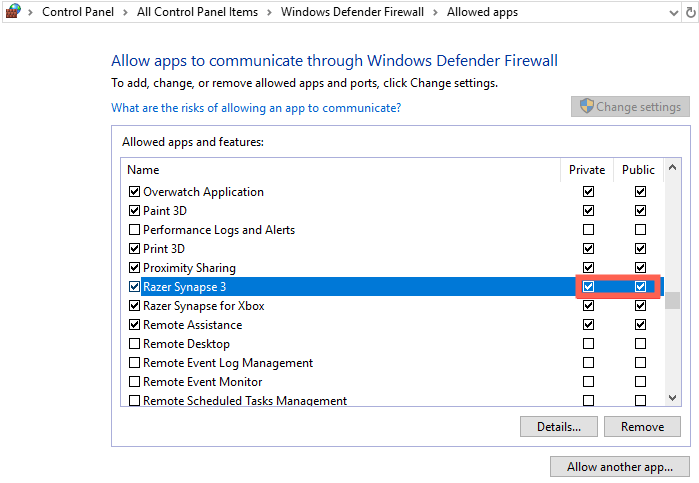The width and height of the screenshot is (699, 483).
Task: Toggle Razer Synapse for Xbox Public checkbox
Action: point(641,305)
